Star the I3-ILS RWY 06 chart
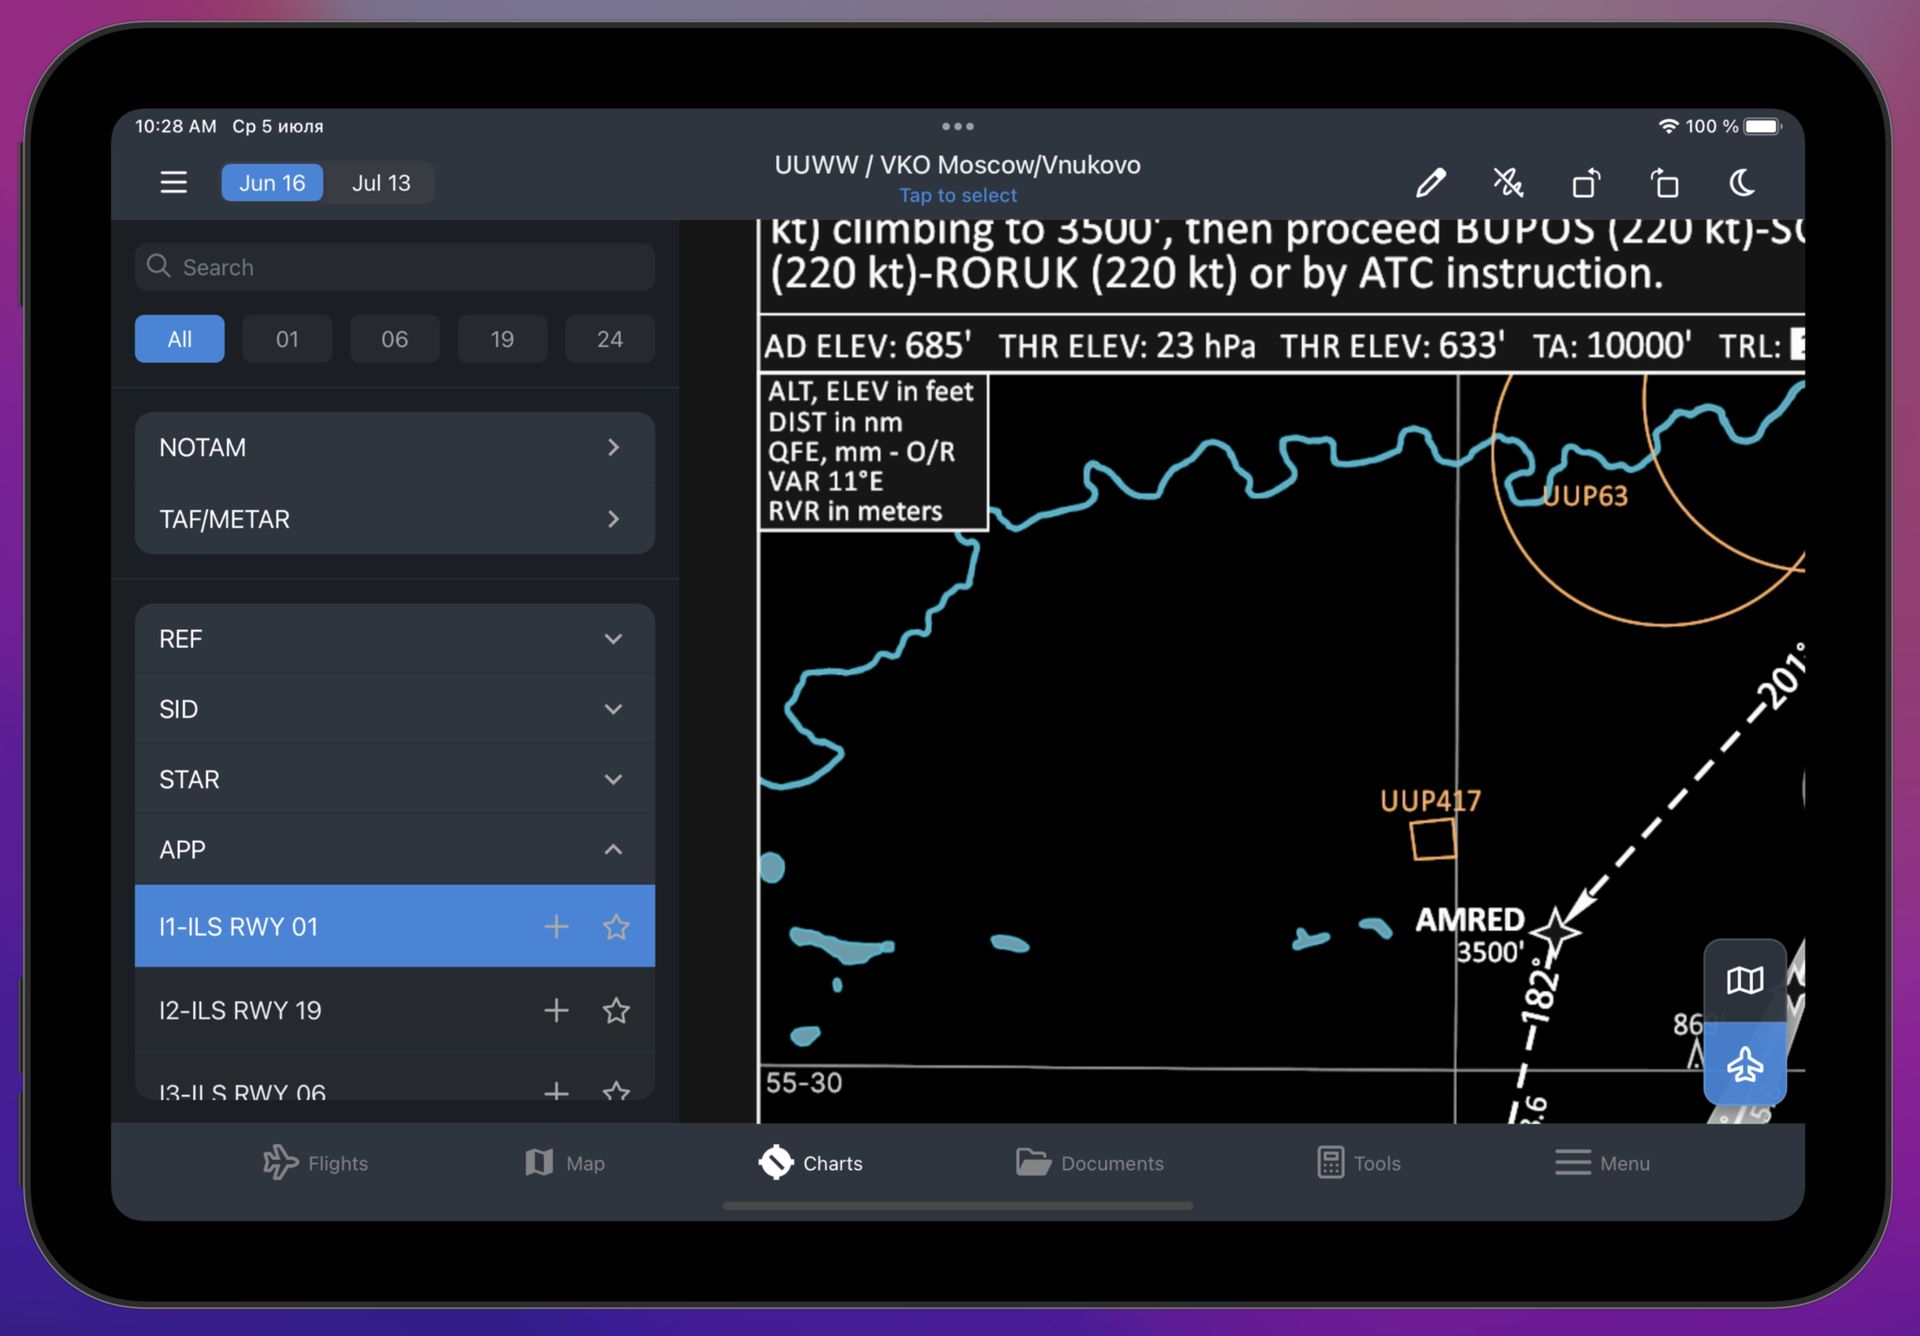This screenshot has height=1336, width=1920. (x=616, y=1091)
